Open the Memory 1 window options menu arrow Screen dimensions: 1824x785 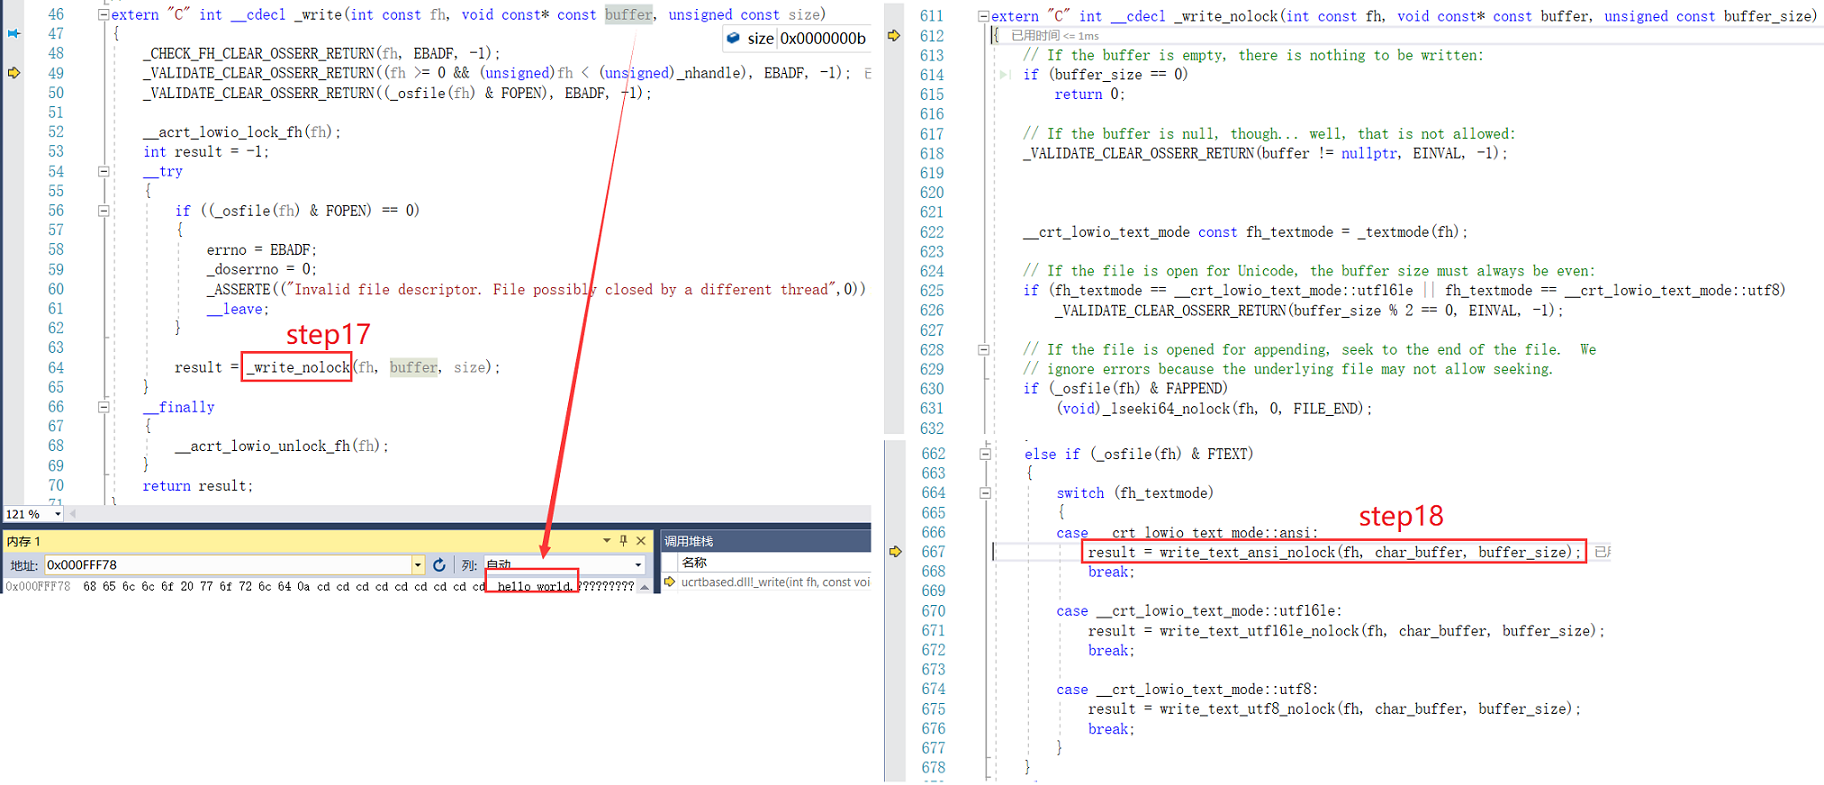[x=606, y=541]
